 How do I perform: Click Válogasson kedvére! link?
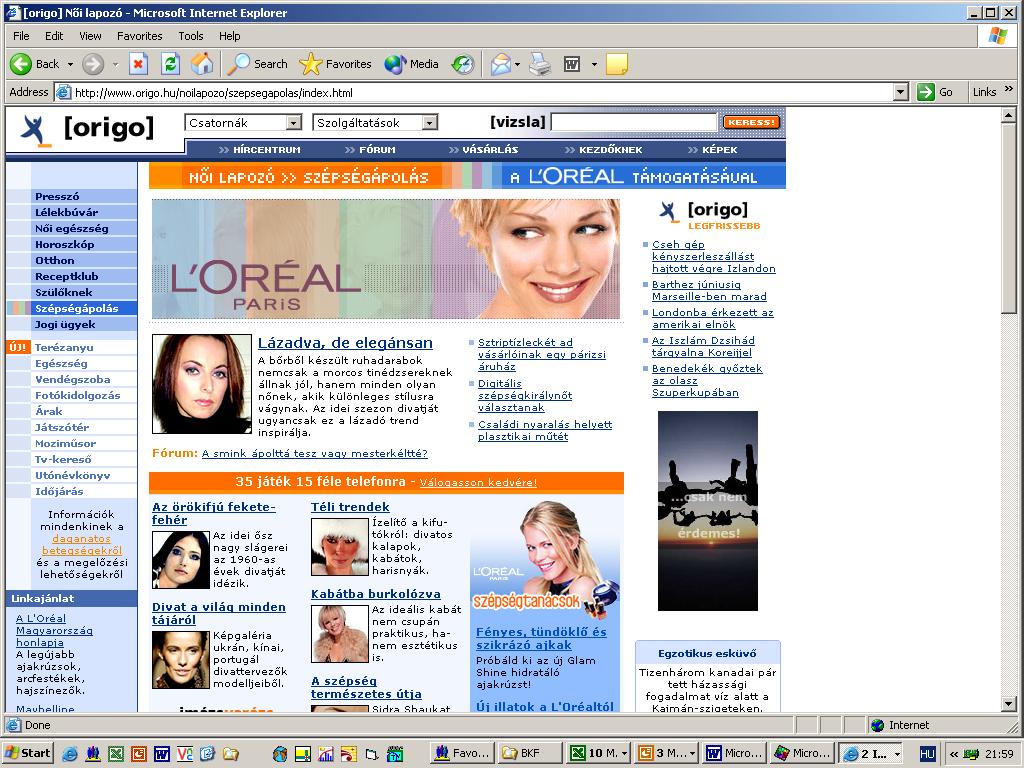pyautogui.click(x=478, y=483)
